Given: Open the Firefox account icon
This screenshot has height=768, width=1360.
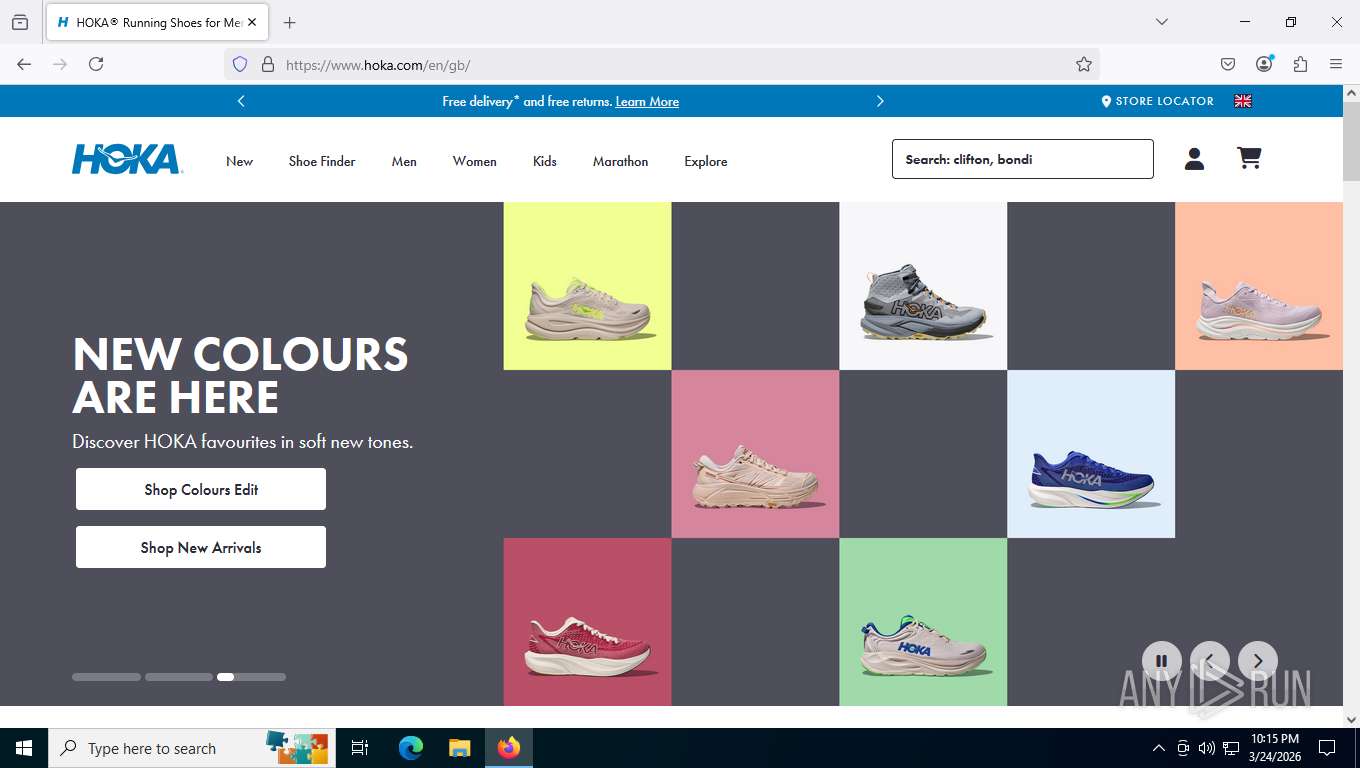Looking at the screenshot, I should point(1264,64).
